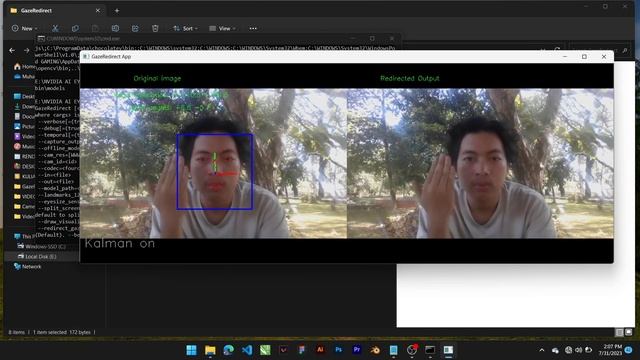640x360 pixels.
Task: Open Visual Studio Code from the taskbar
Action: pos(247,350)
